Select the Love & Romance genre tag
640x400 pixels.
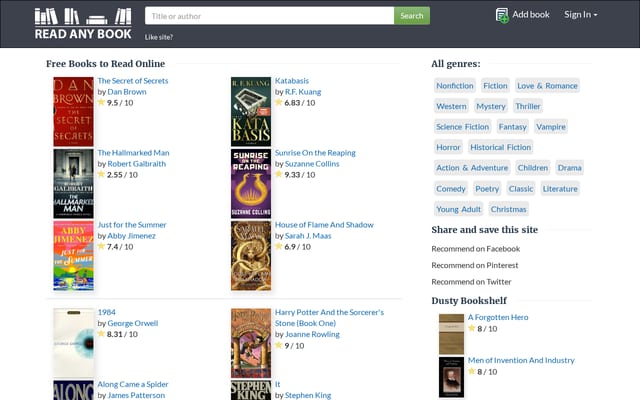pyautogui.click(x=547, y=86)
